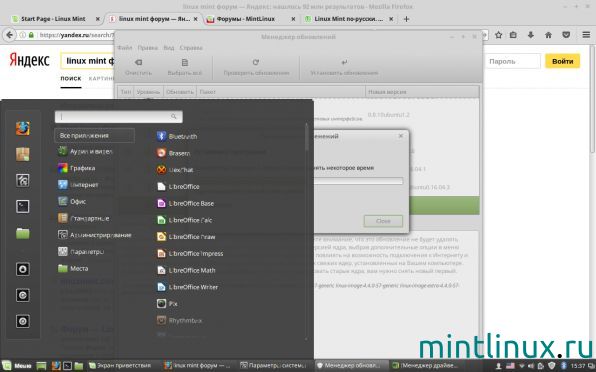Open Справка menu in Update Manager

[x=191, y=48]
